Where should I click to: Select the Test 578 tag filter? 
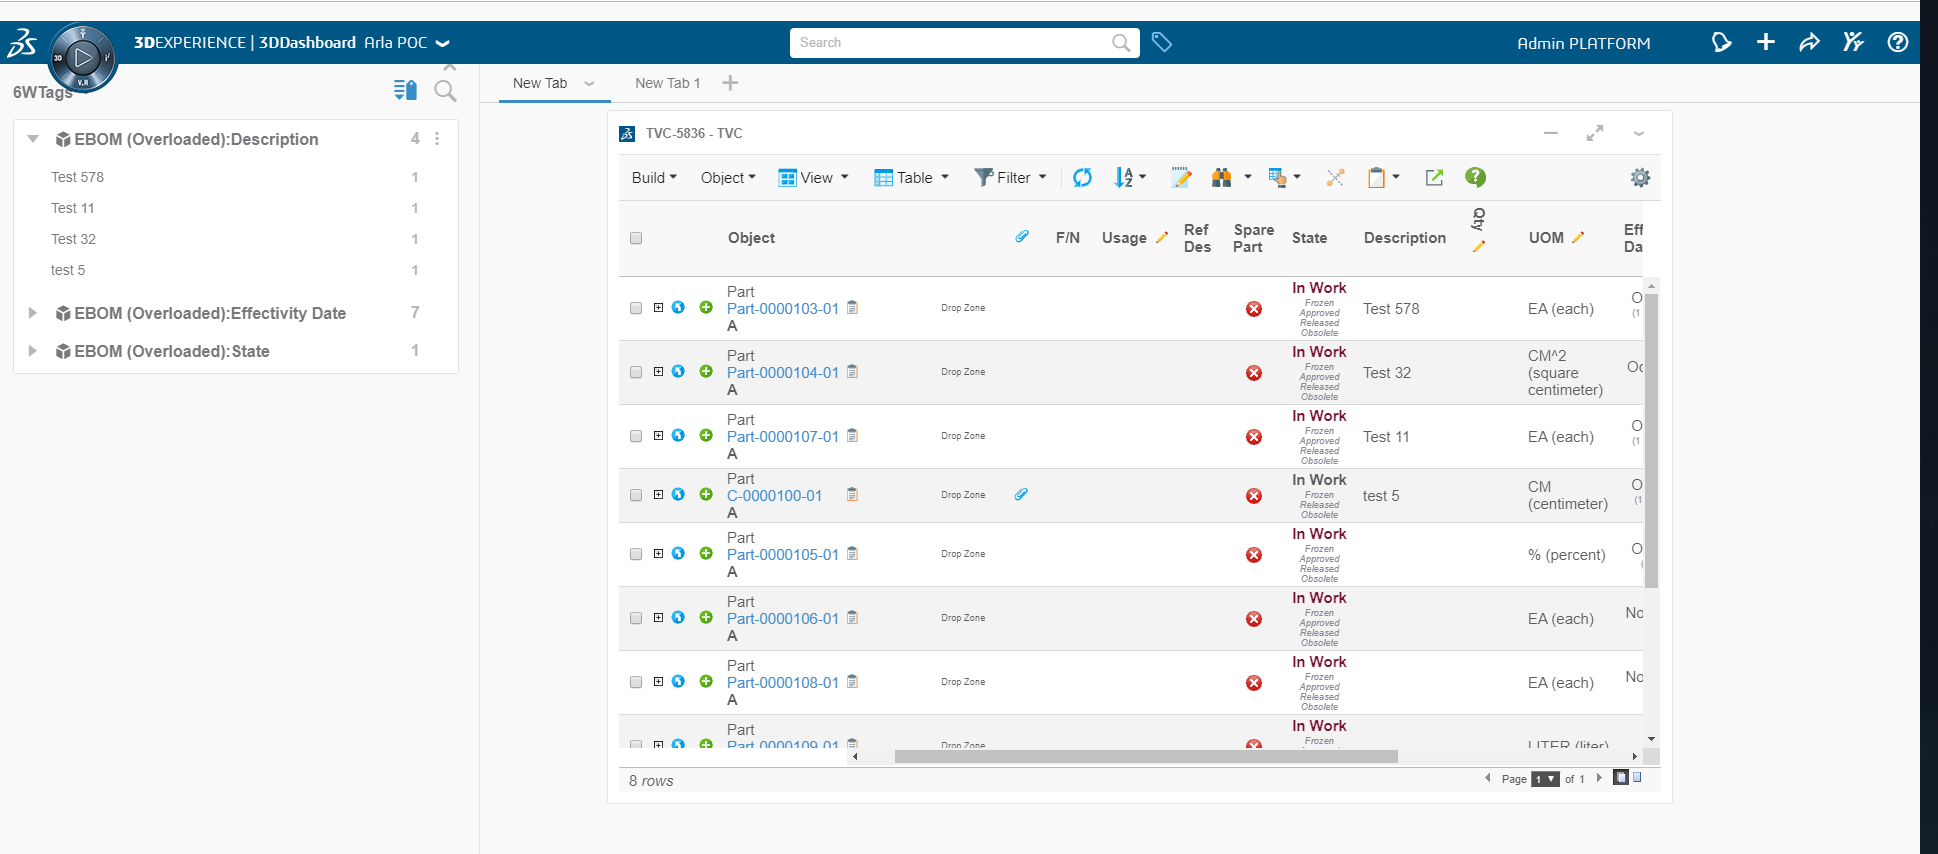coord(78,177)
